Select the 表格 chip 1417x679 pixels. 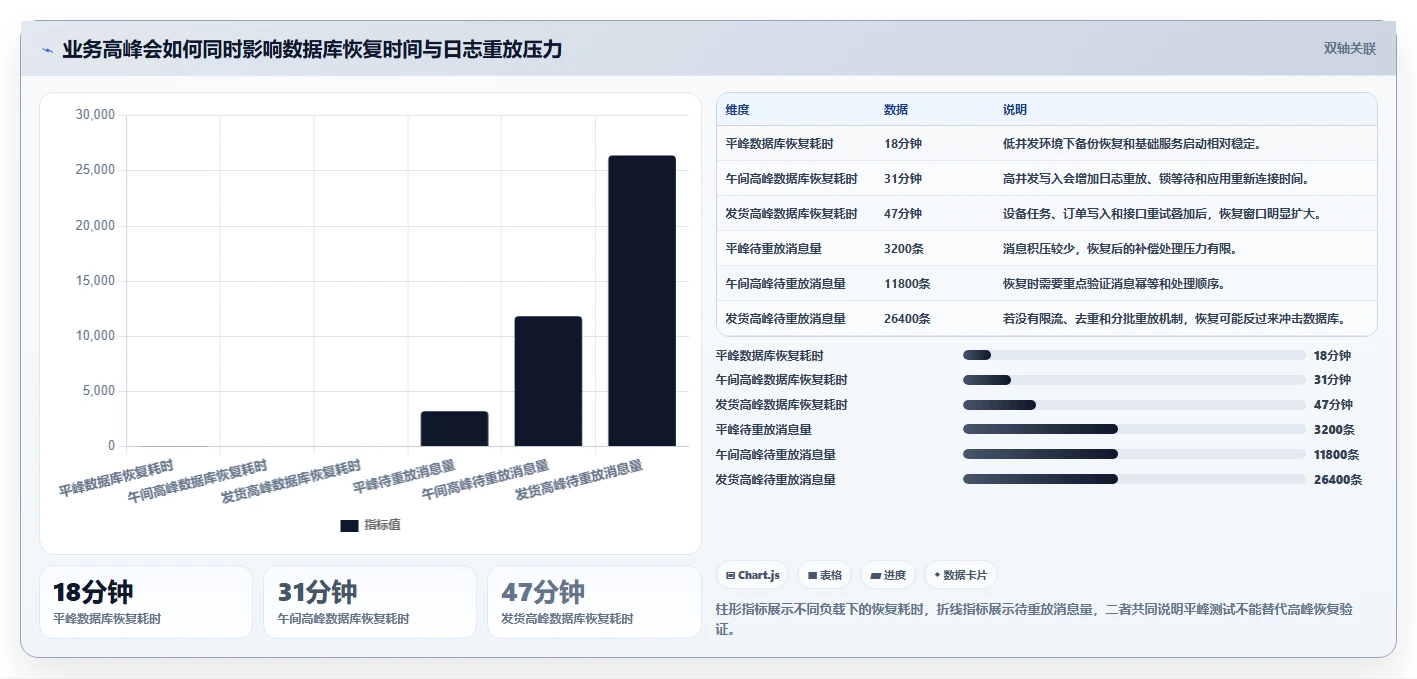[x=825, y=575]
